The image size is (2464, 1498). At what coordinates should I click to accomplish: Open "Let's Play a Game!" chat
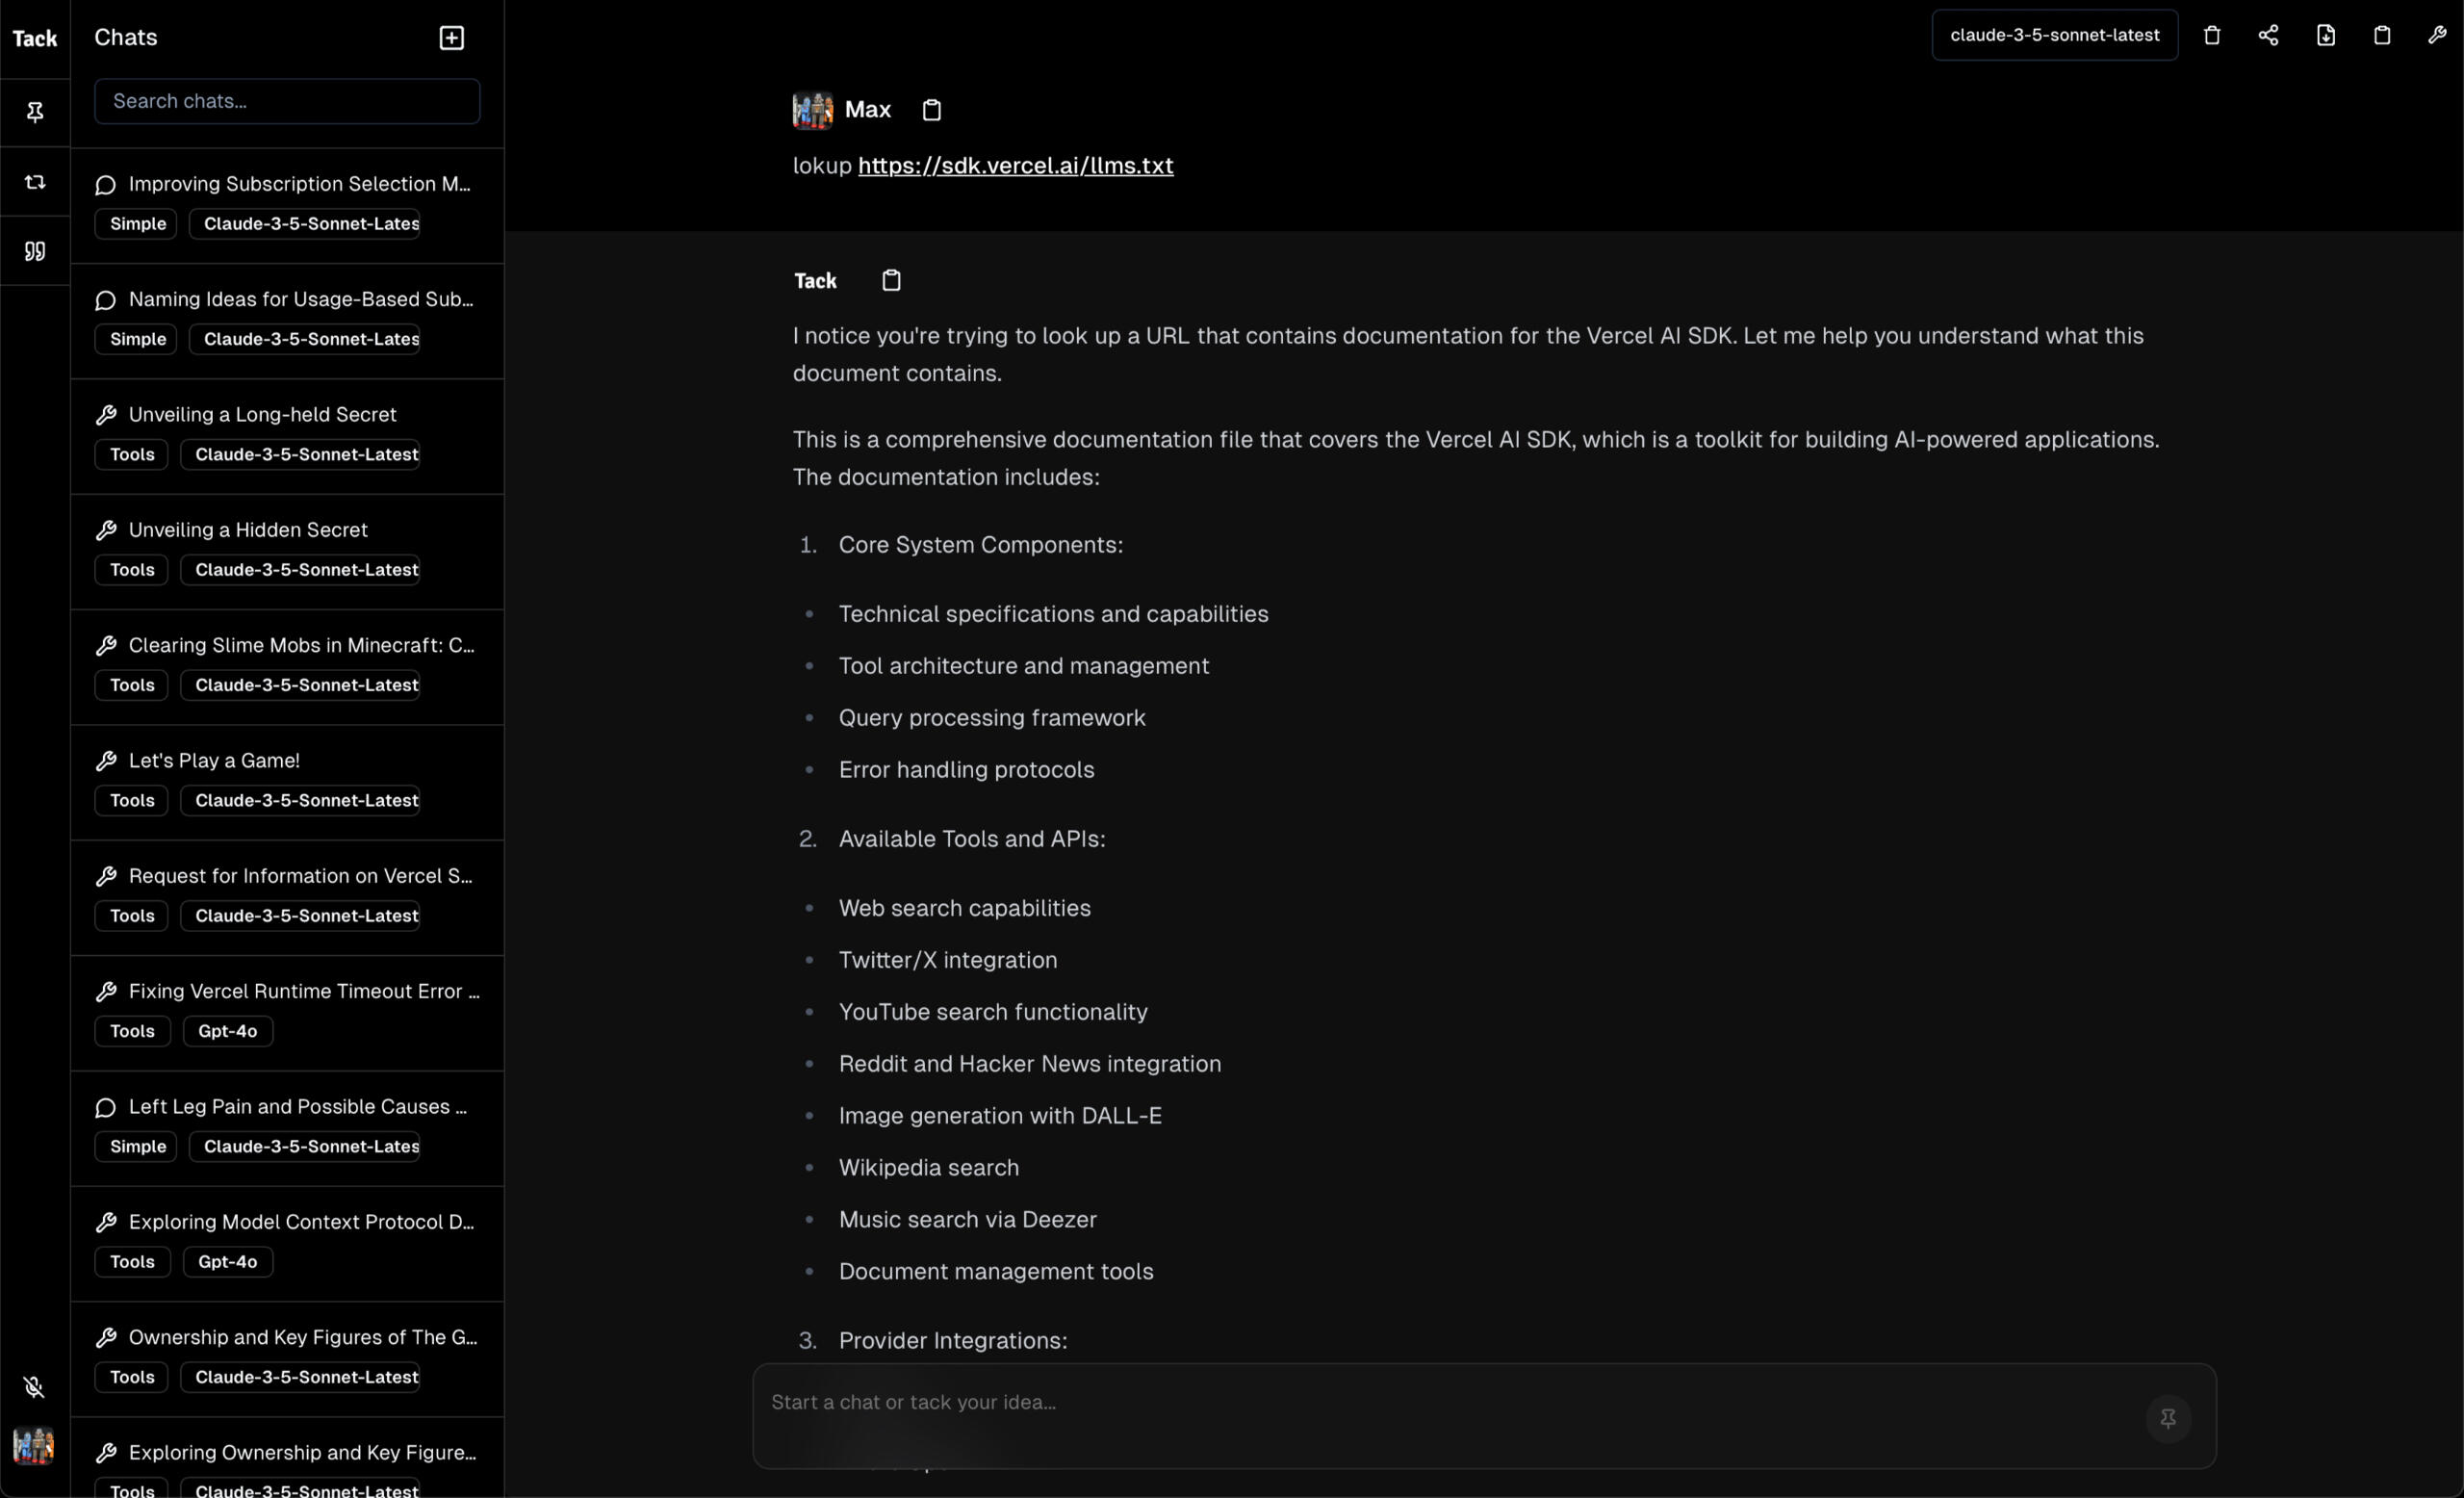(214, 761)
